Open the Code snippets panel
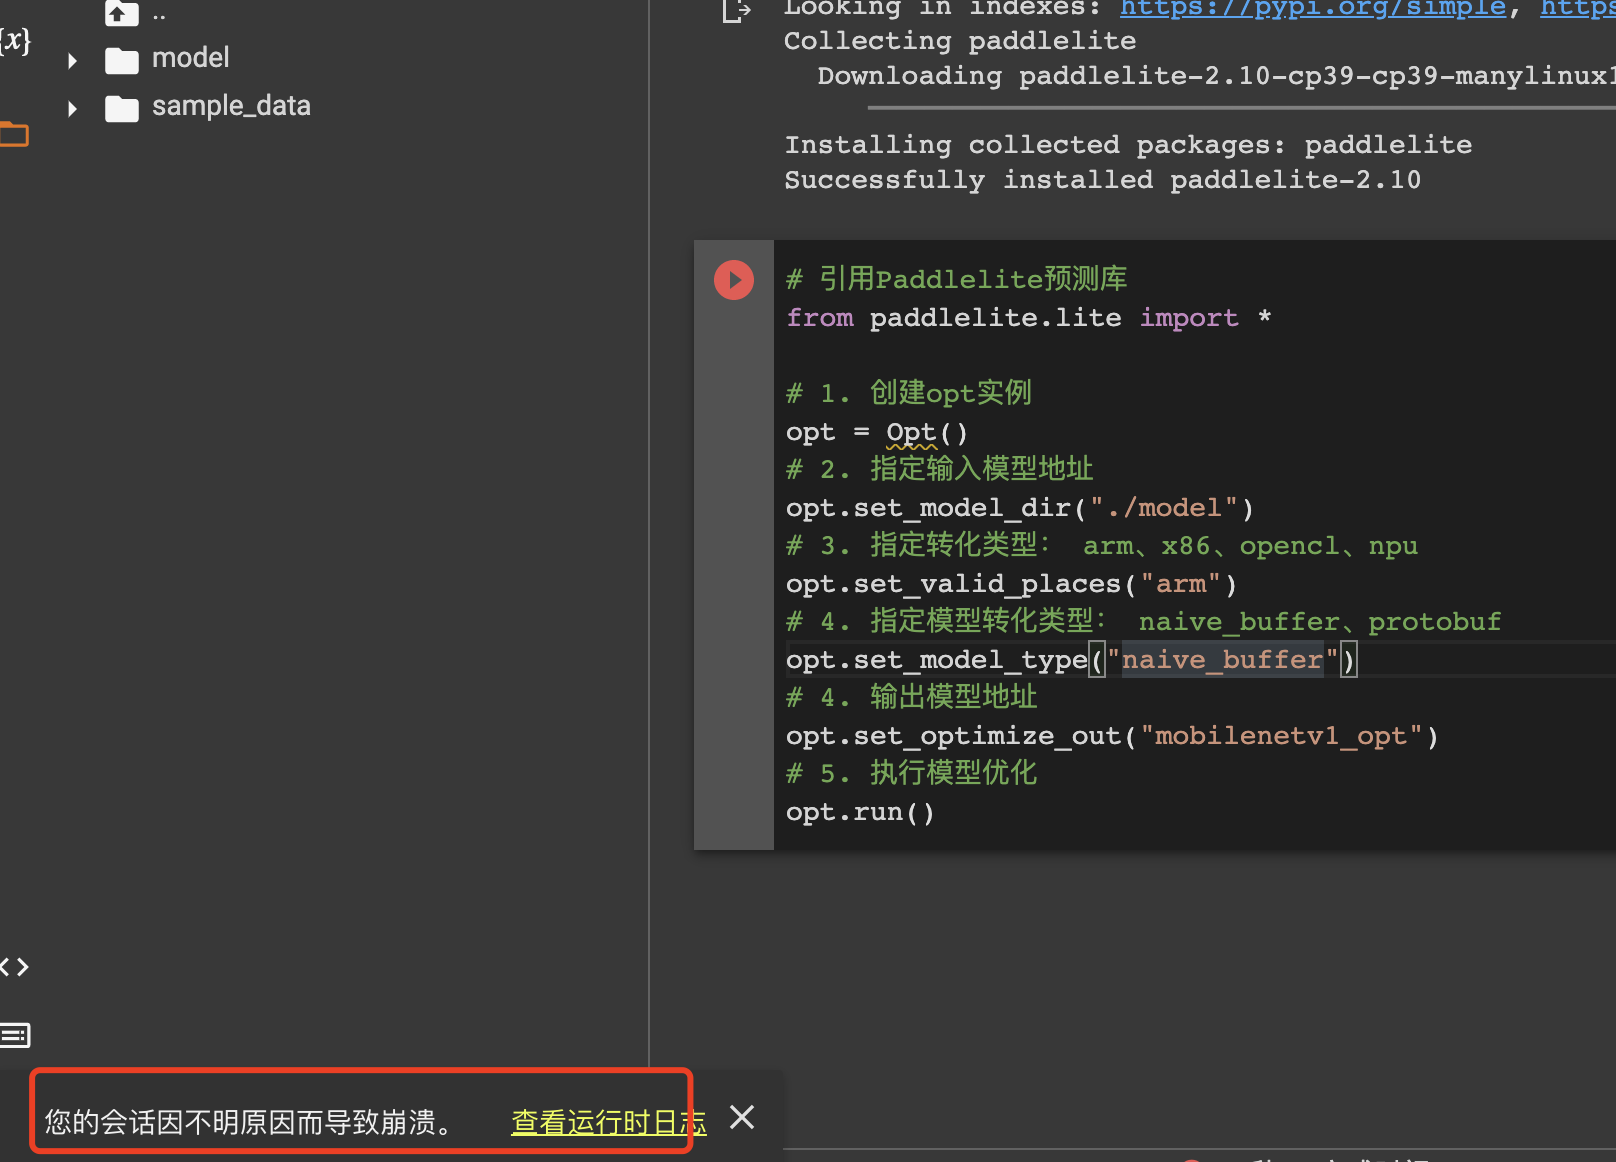Image resolution: width=1616 pixels, height=1162 pixels. (x=14, y=966)
